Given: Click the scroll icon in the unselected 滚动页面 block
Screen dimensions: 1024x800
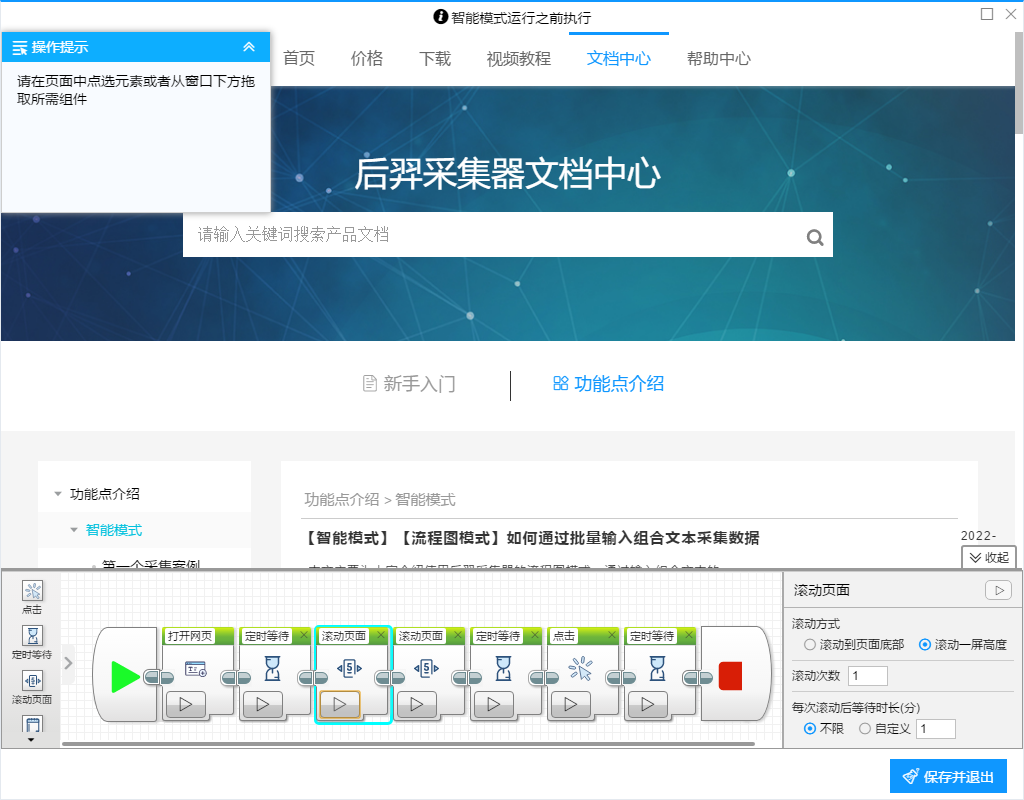Looking at the screenshot, I should click(x=426, y=668).
